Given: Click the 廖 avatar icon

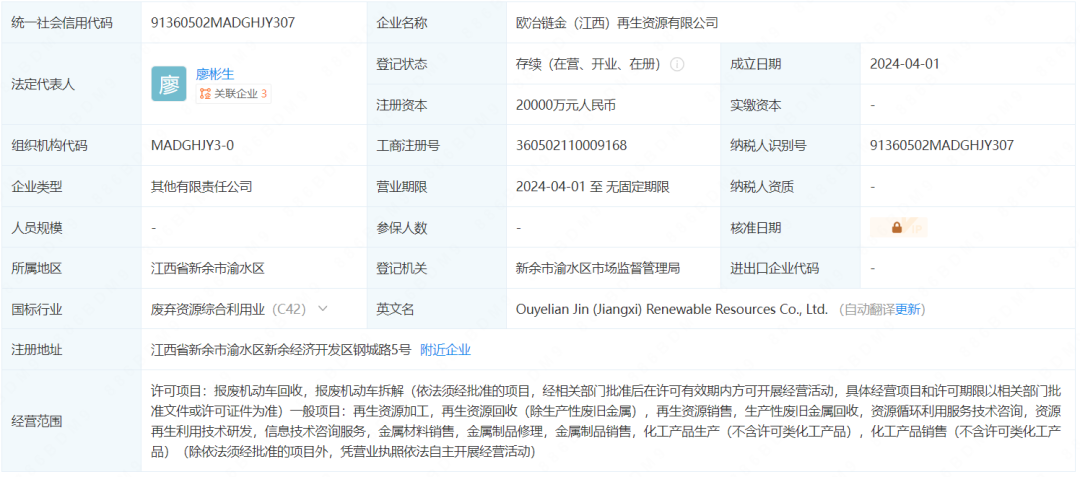Looking at the screenshot, I should (x=169, y=84).
